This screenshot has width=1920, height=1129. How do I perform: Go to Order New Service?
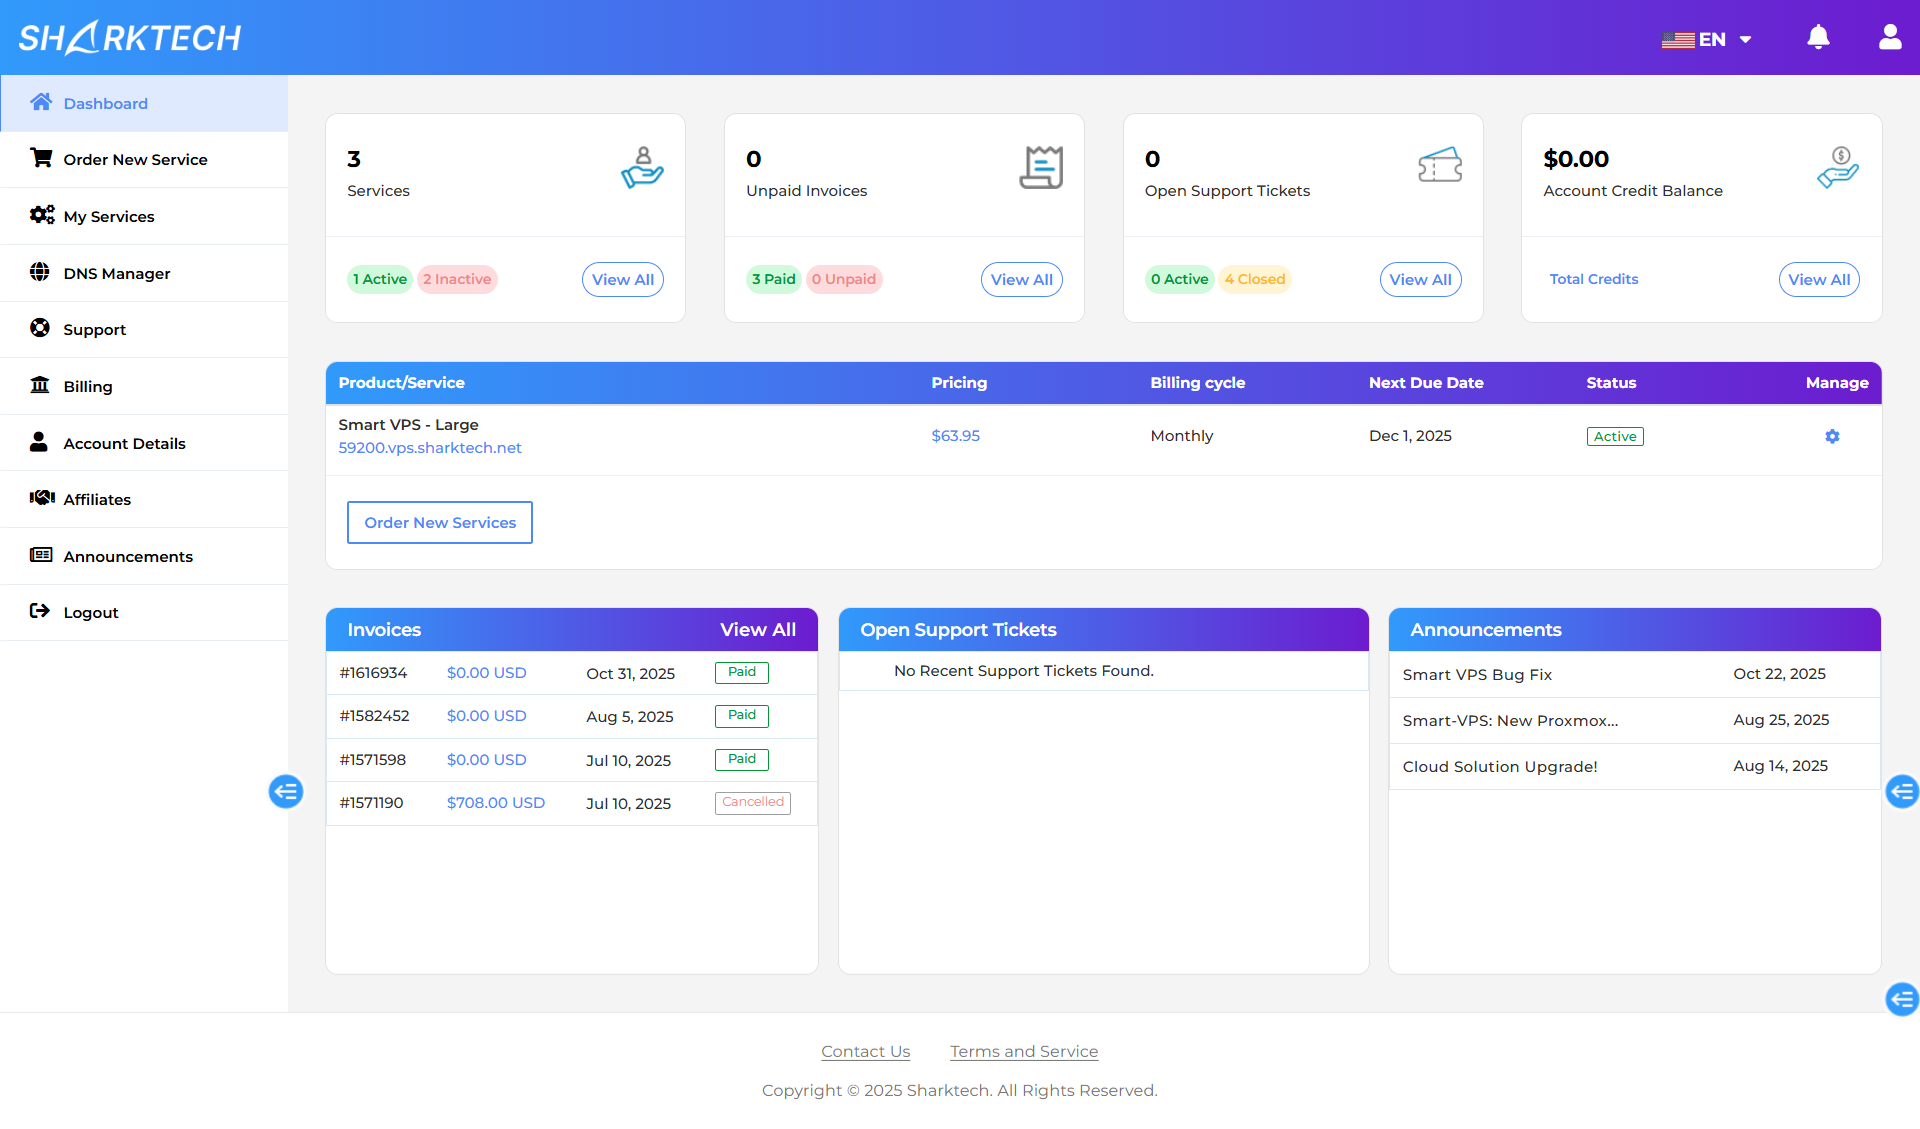click(144, 159)
